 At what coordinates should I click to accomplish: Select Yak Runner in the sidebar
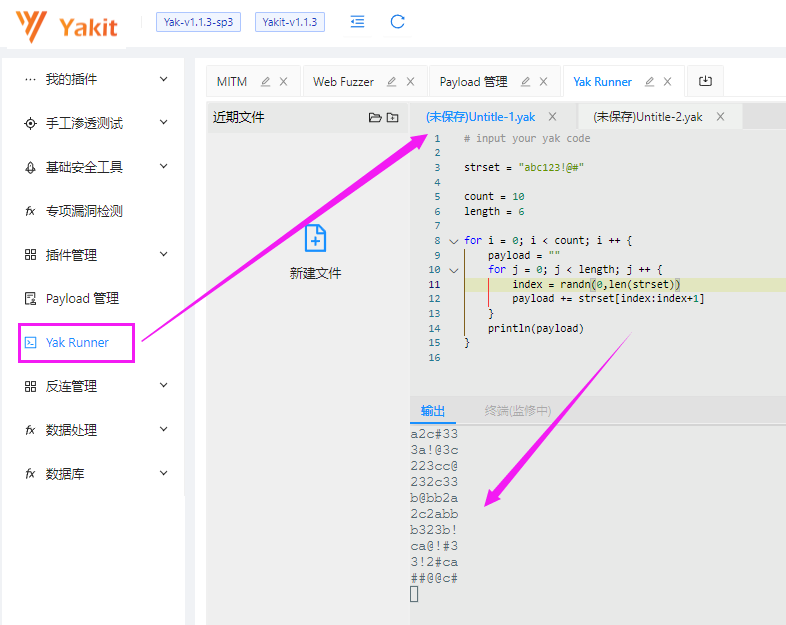coord(77,342)
